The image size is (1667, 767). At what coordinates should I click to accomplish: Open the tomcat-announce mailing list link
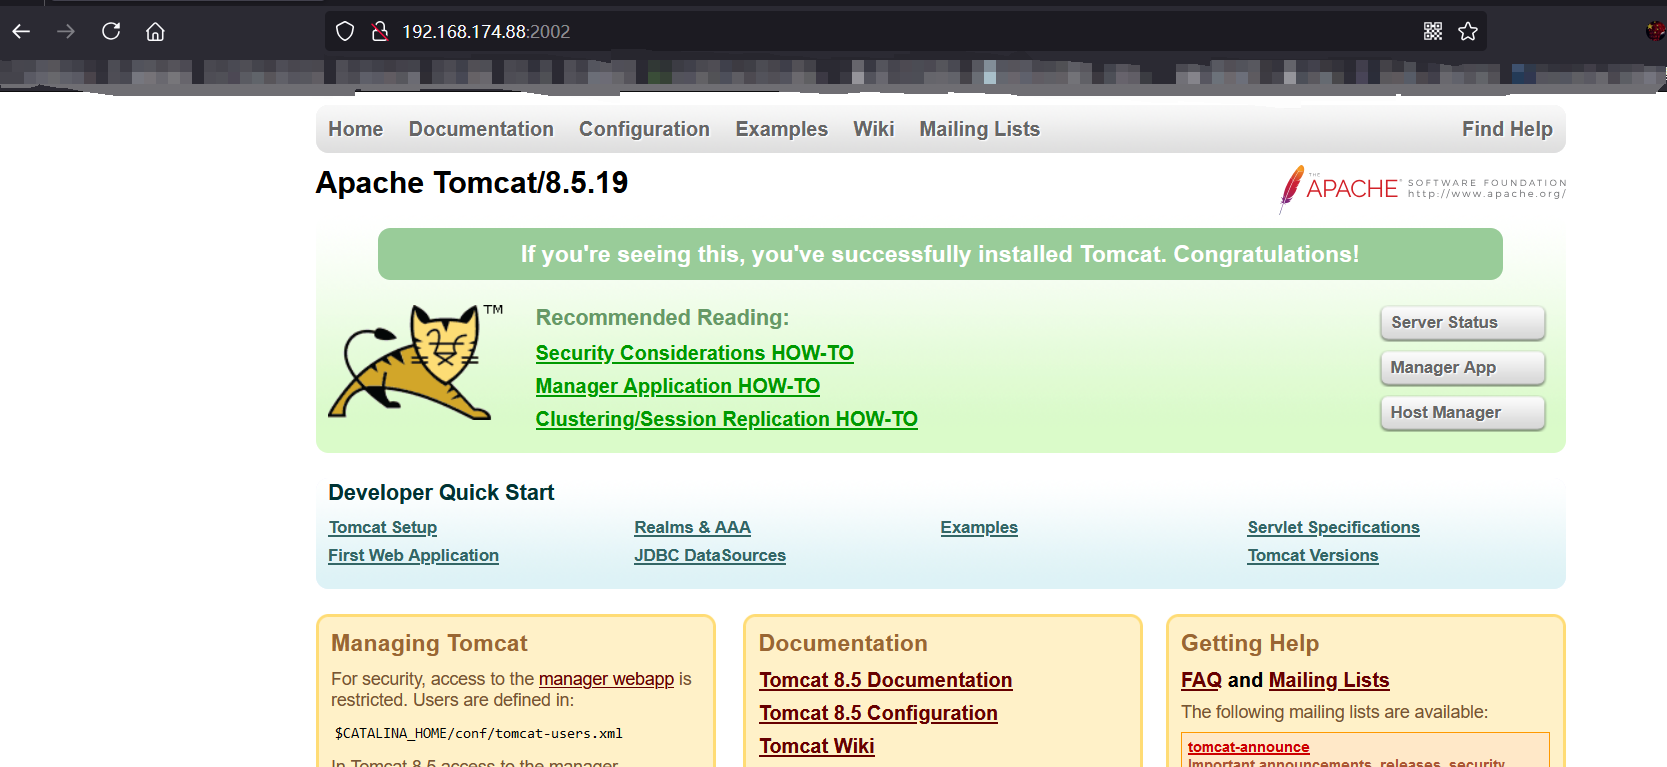1248,747
